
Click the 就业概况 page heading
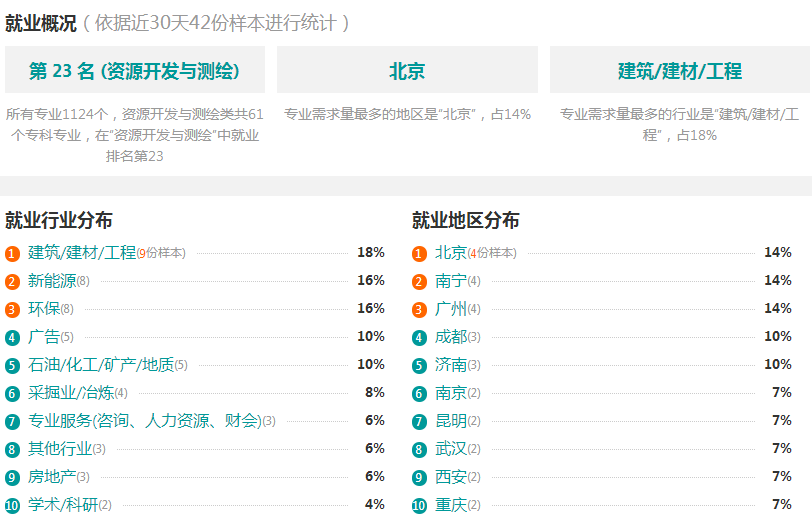[40, 23]
